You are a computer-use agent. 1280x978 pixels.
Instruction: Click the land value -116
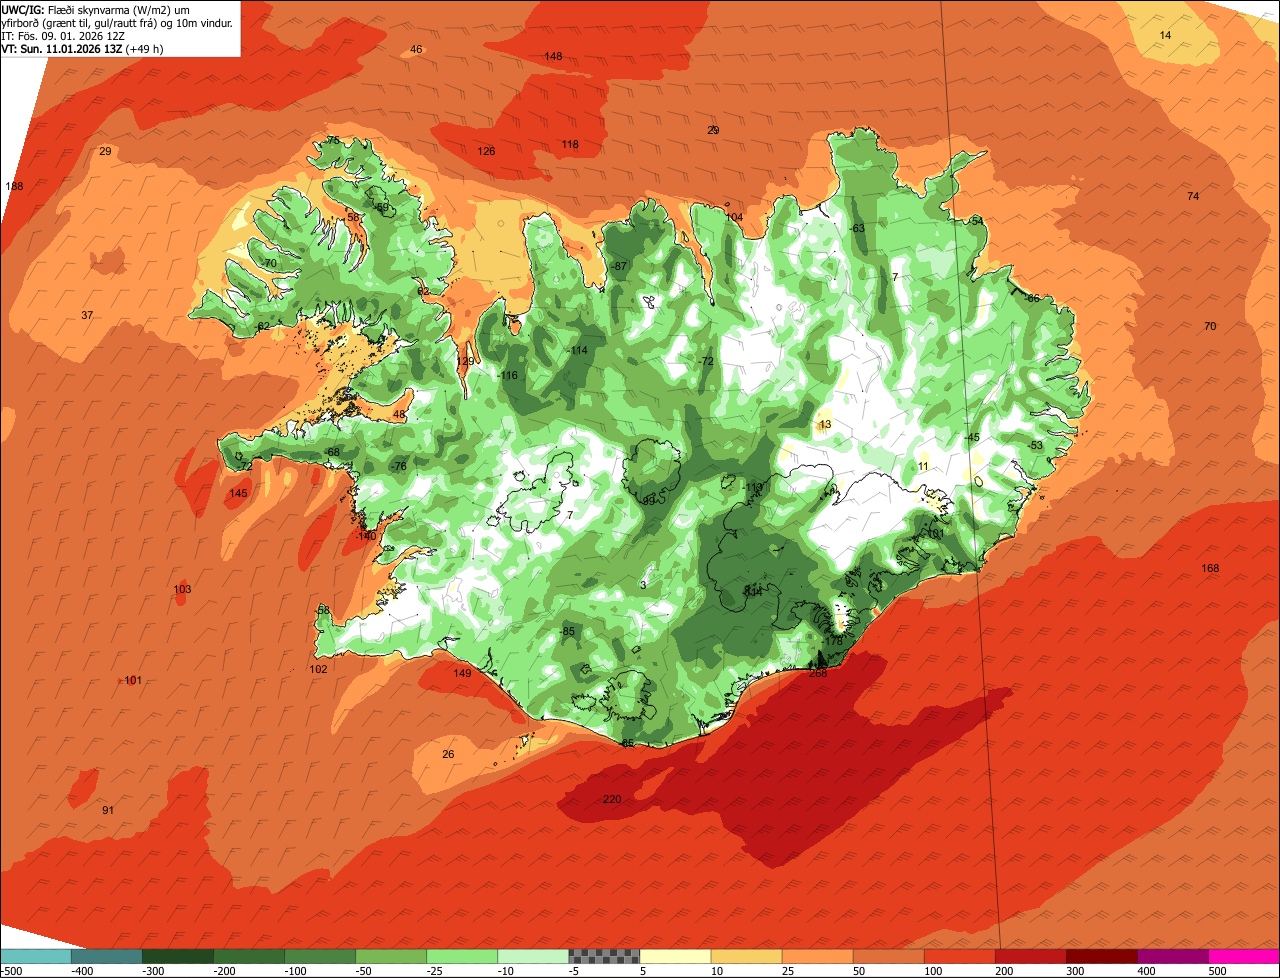pos(508,375)
